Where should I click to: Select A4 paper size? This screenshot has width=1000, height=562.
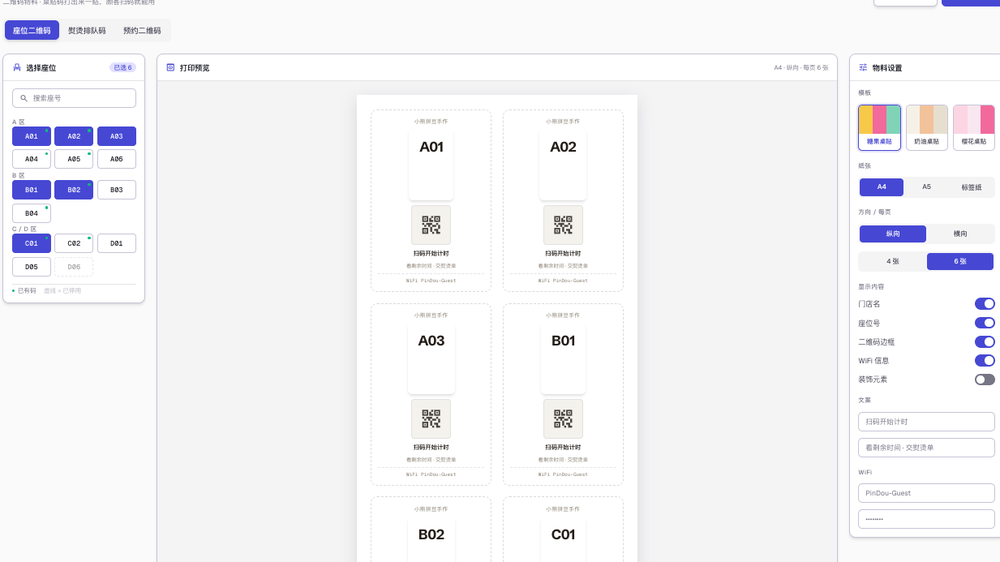[x=881, y=187]
